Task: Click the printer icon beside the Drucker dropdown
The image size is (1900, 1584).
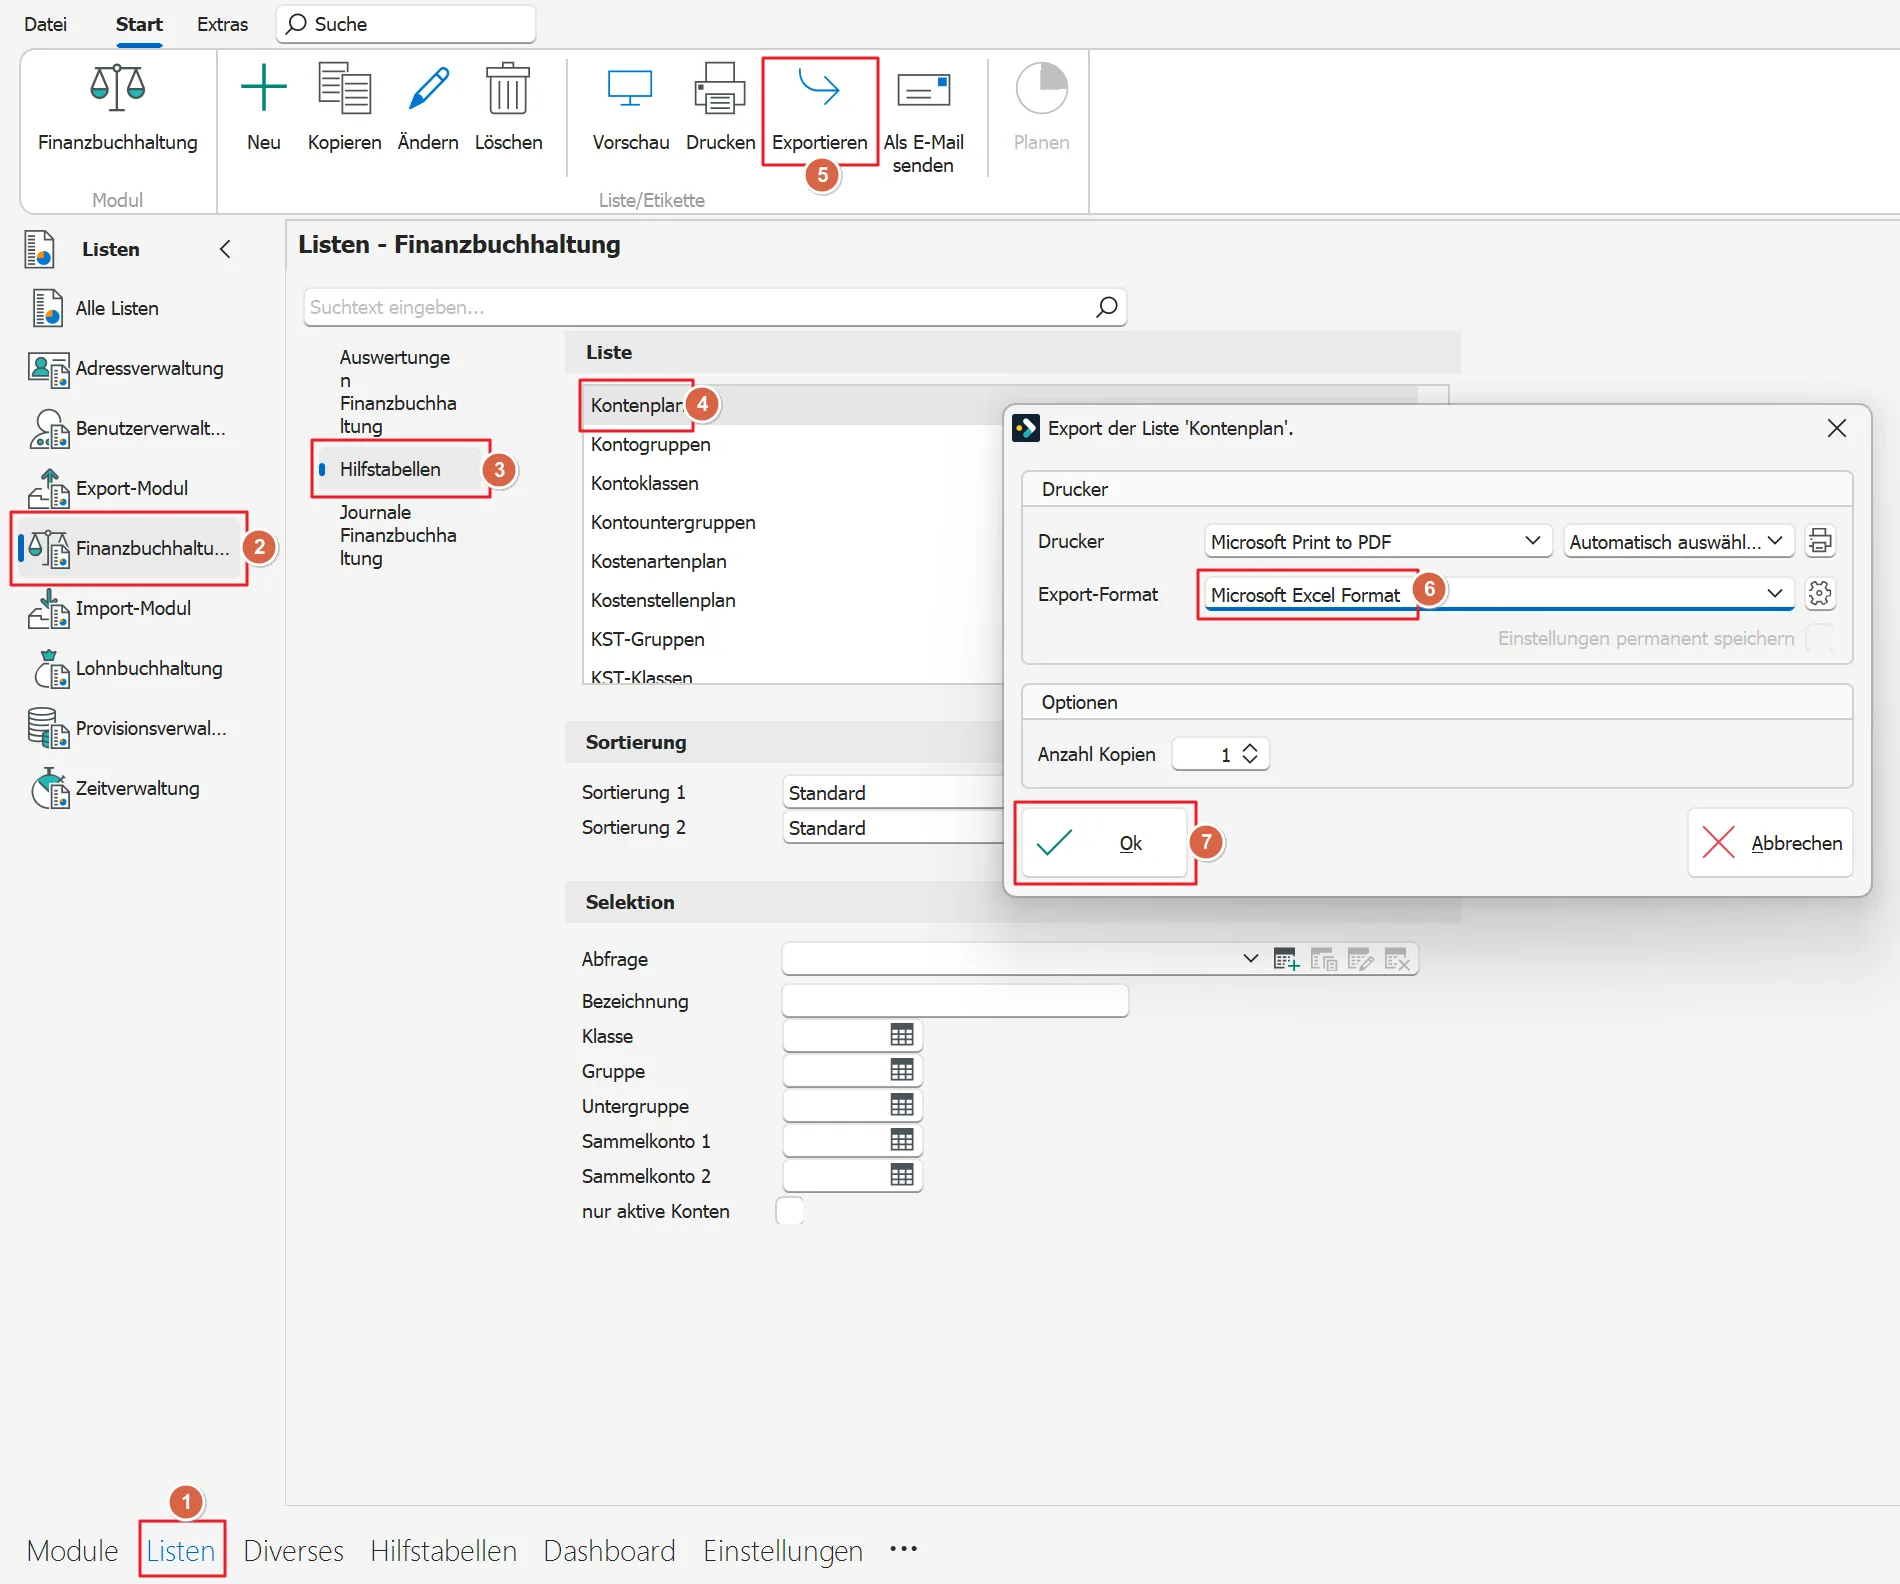Action: point(1820,541)
